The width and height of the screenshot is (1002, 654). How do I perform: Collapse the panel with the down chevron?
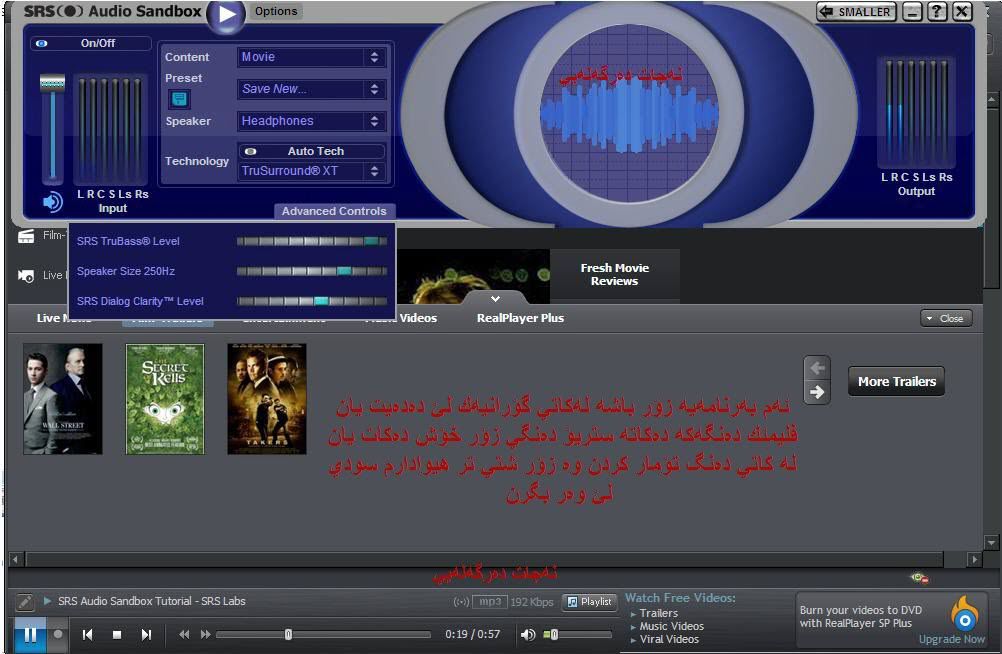495,299
